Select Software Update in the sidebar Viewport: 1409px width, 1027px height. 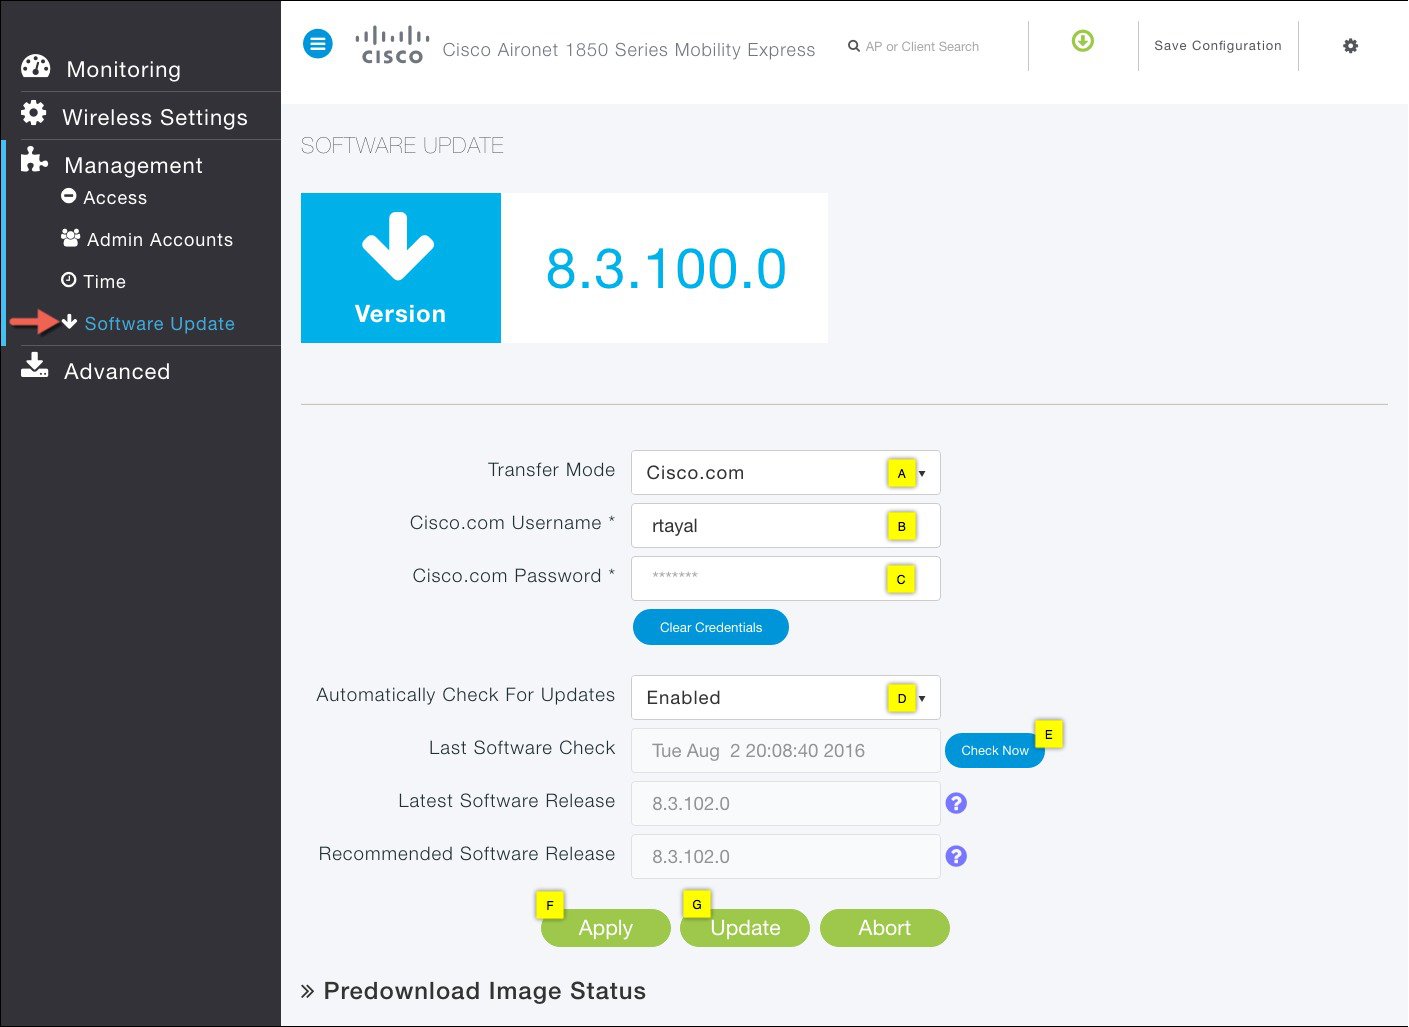160,324
